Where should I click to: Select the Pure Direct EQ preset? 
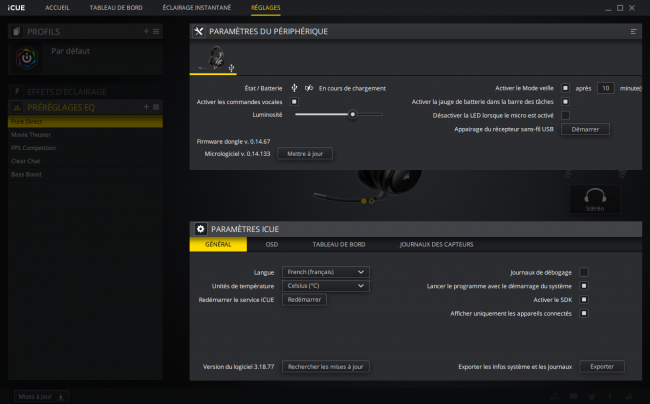pyautogui.click(x=85, y=121)
